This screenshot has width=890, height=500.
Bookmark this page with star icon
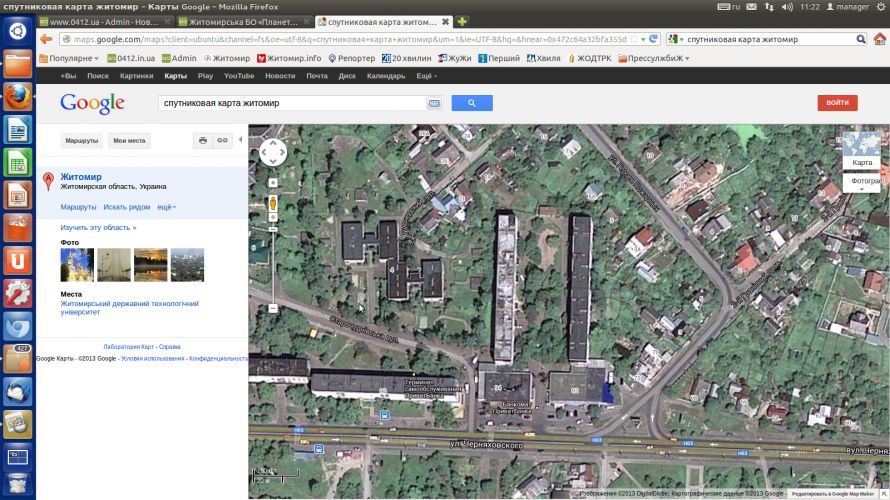click(x=633, y=39)
